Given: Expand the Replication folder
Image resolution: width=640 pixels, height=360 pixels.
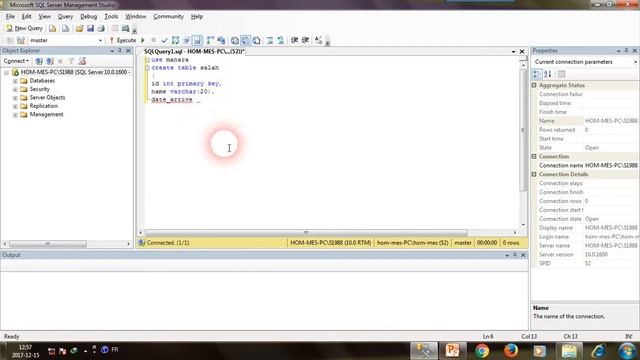Looking at the screenshot, I should (15, 106).
